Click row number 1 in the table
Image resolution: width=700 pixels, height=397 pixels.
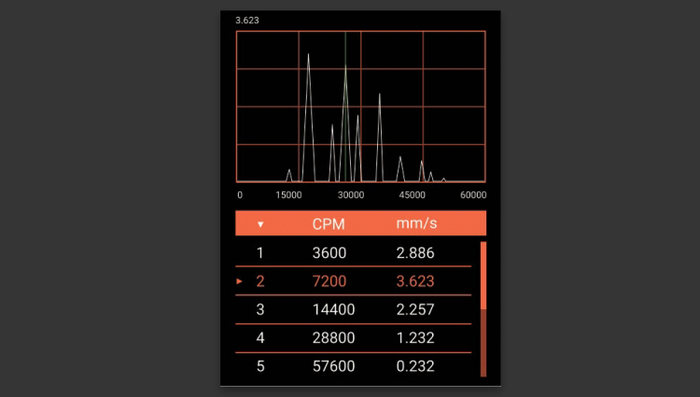tap(260, 253)
